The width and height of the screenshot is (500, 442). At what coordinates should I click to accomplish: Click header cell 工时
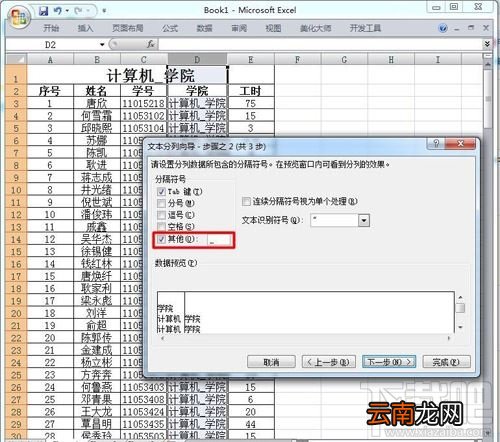point(251,91)
